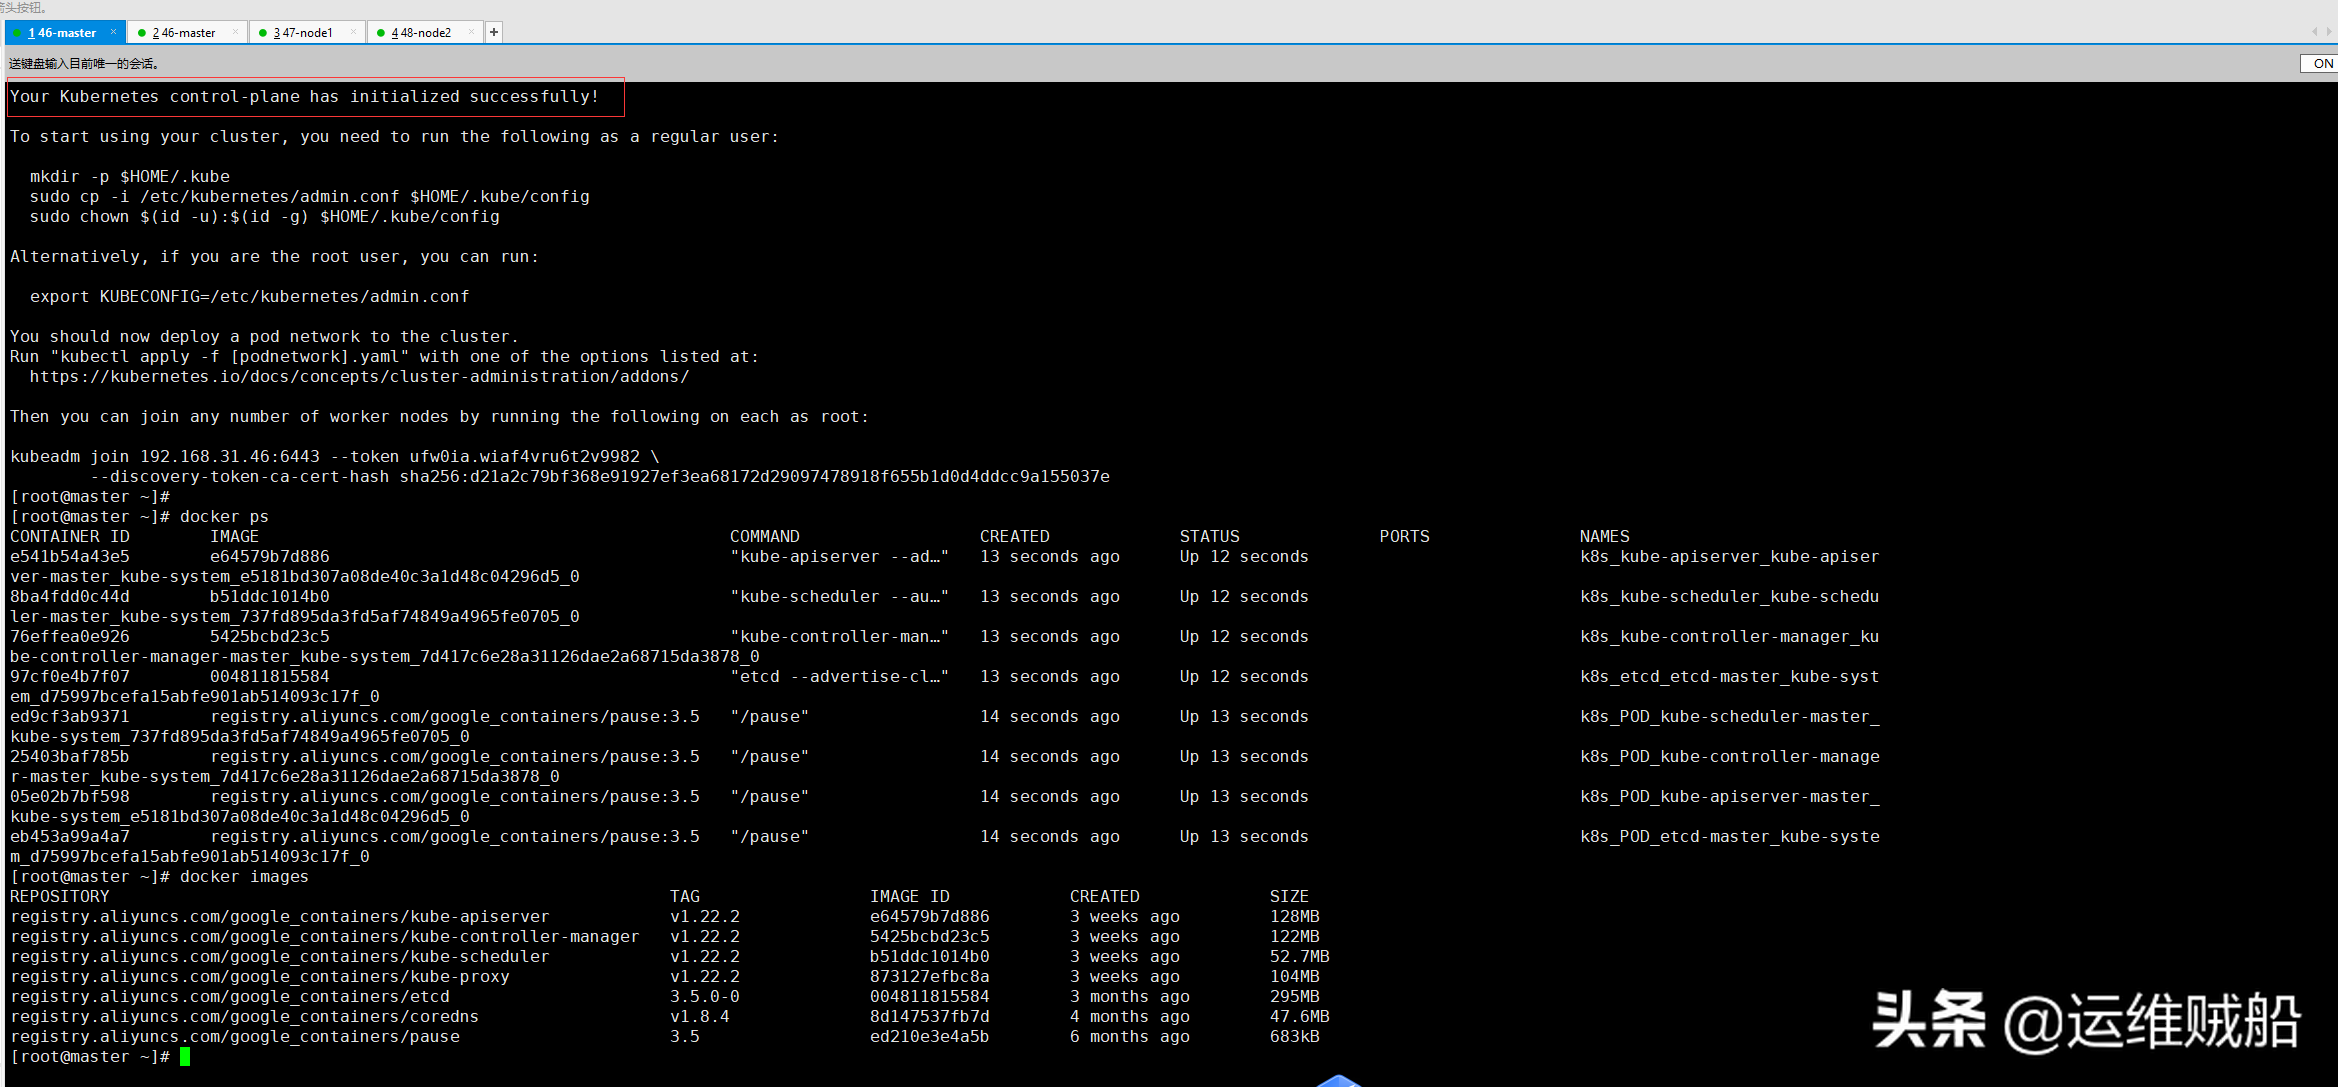
Task: Click the kubeadm join command line
Action: click(334, 457)
